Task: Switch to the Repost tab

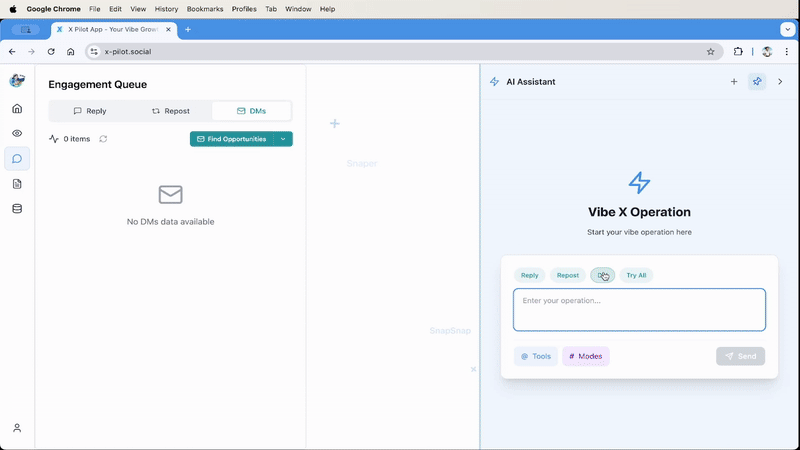Action: point(170,111)
